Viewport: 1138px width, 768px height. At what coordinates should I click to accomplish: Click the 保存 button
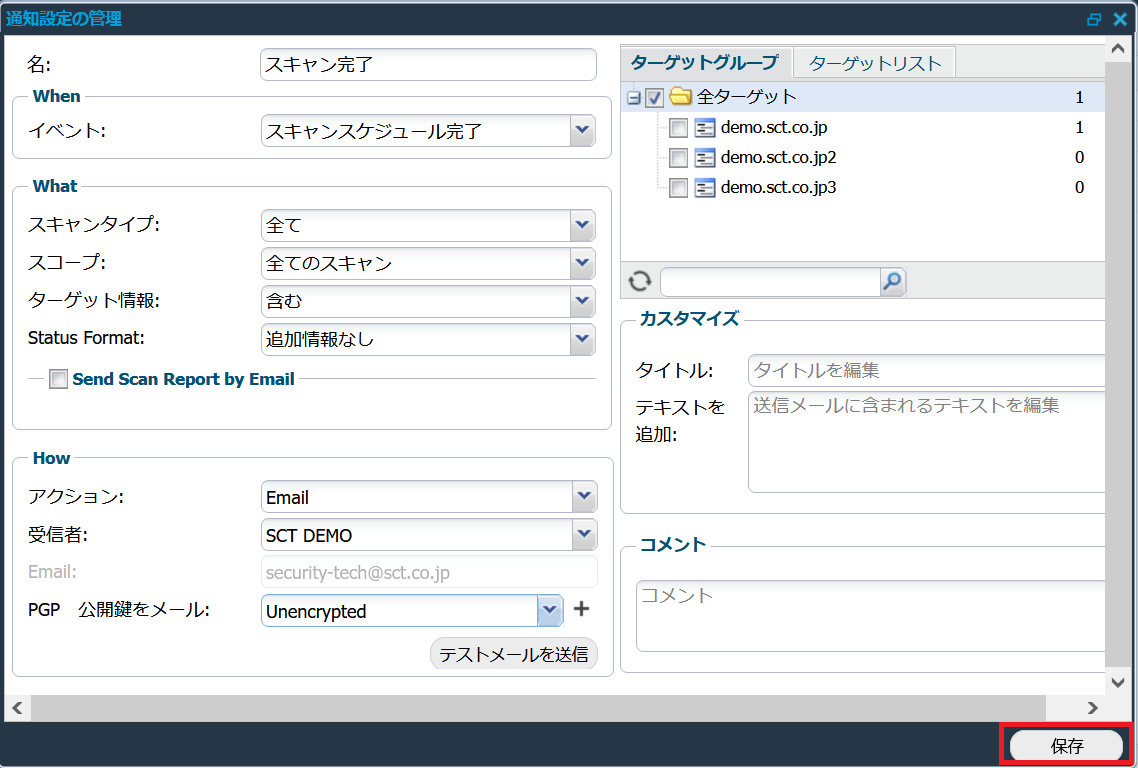[1067, 745]
